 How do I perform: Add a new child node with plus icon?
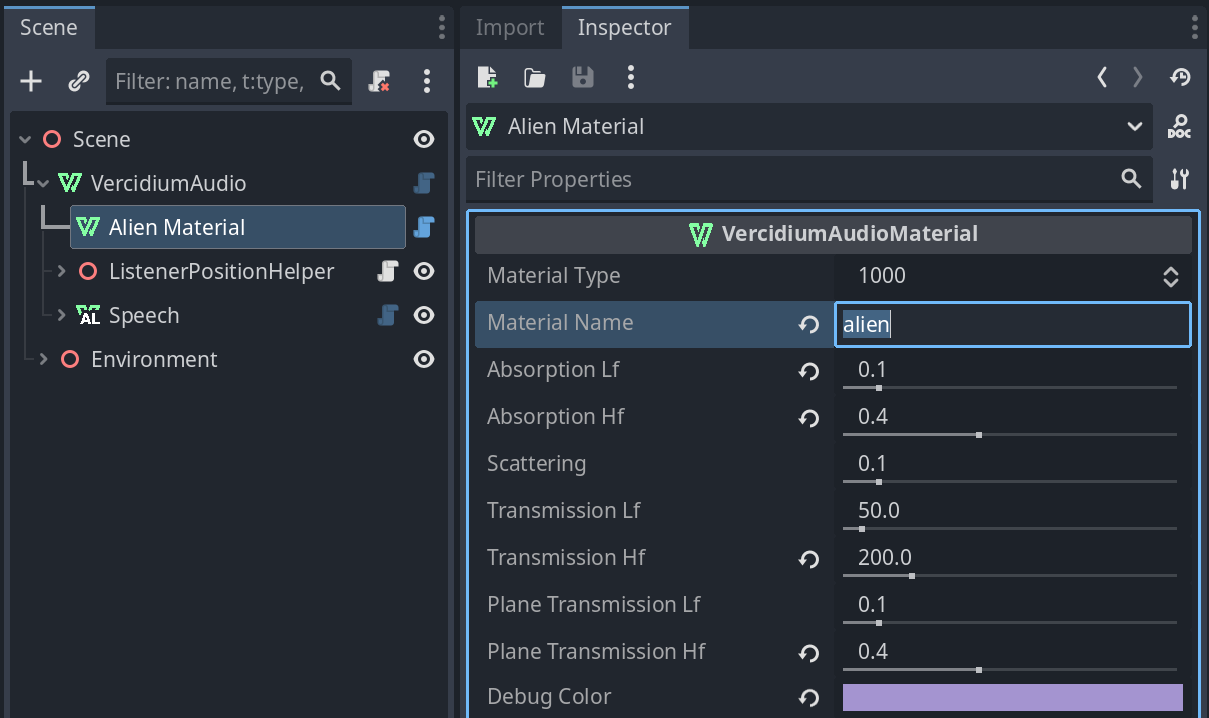click(31, 81)
